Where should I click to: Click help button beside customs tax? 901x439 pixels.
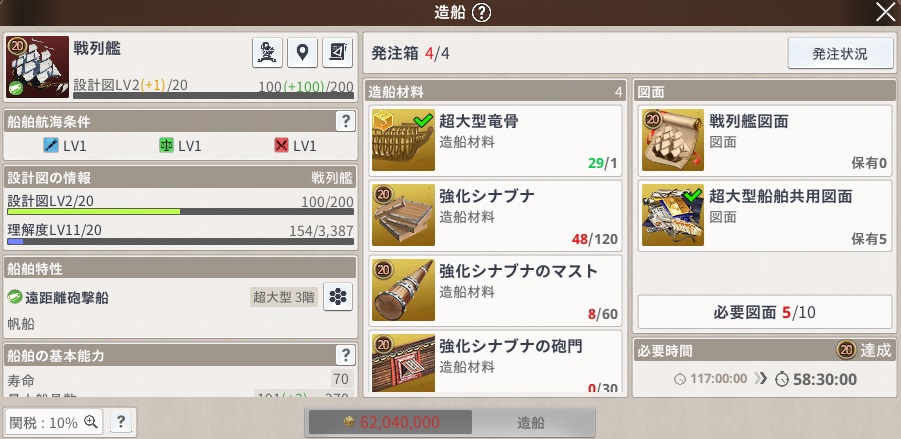click(121, 422)
